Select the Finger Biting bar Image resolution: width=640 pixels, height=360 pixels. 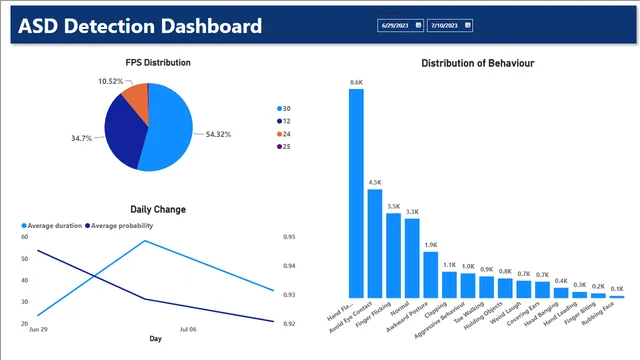tap(598, 296)
